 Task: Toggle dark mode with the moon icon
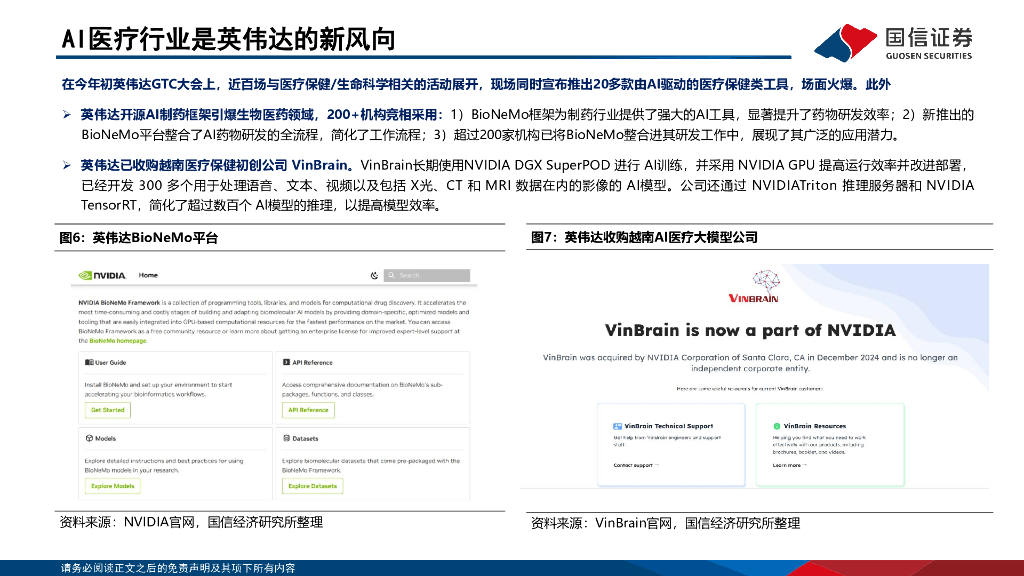click(375, 275)
